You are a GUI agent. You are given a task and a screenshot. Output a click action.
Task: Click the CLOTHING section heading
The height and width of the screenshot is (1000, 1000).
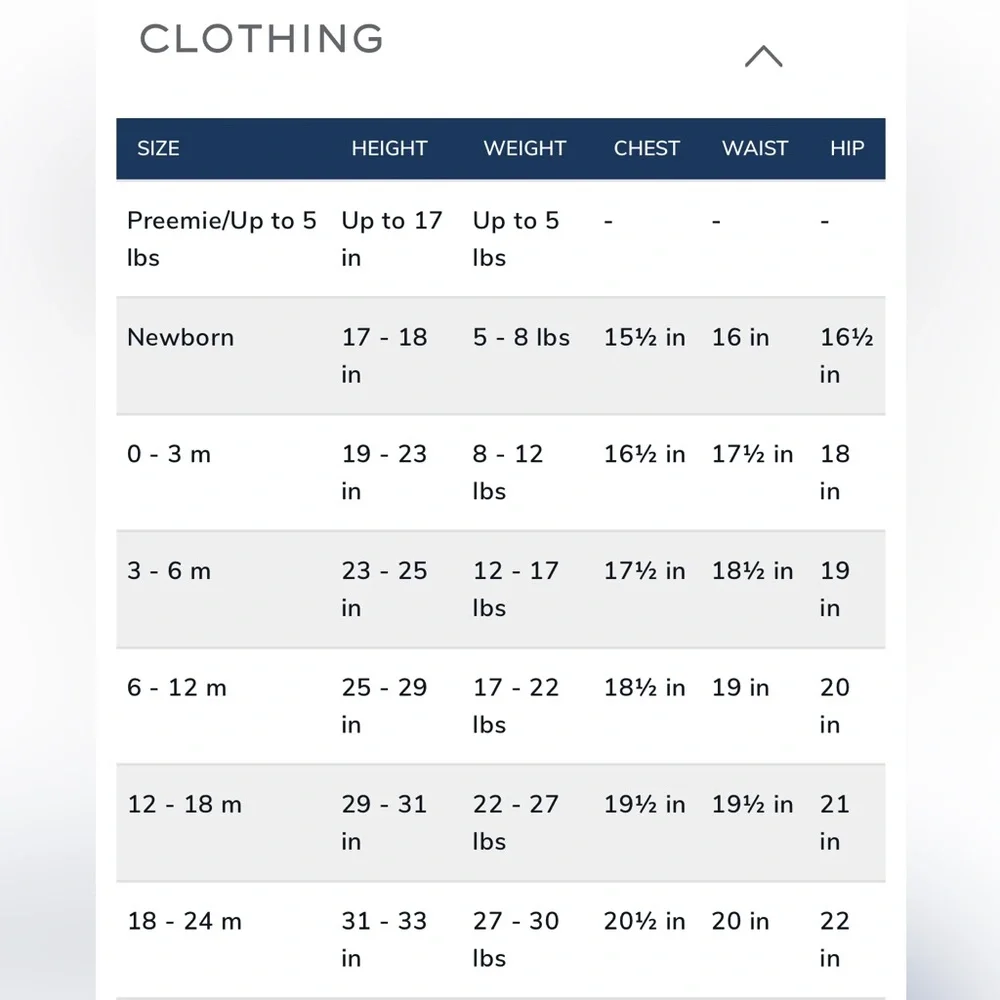pos(261,38)
